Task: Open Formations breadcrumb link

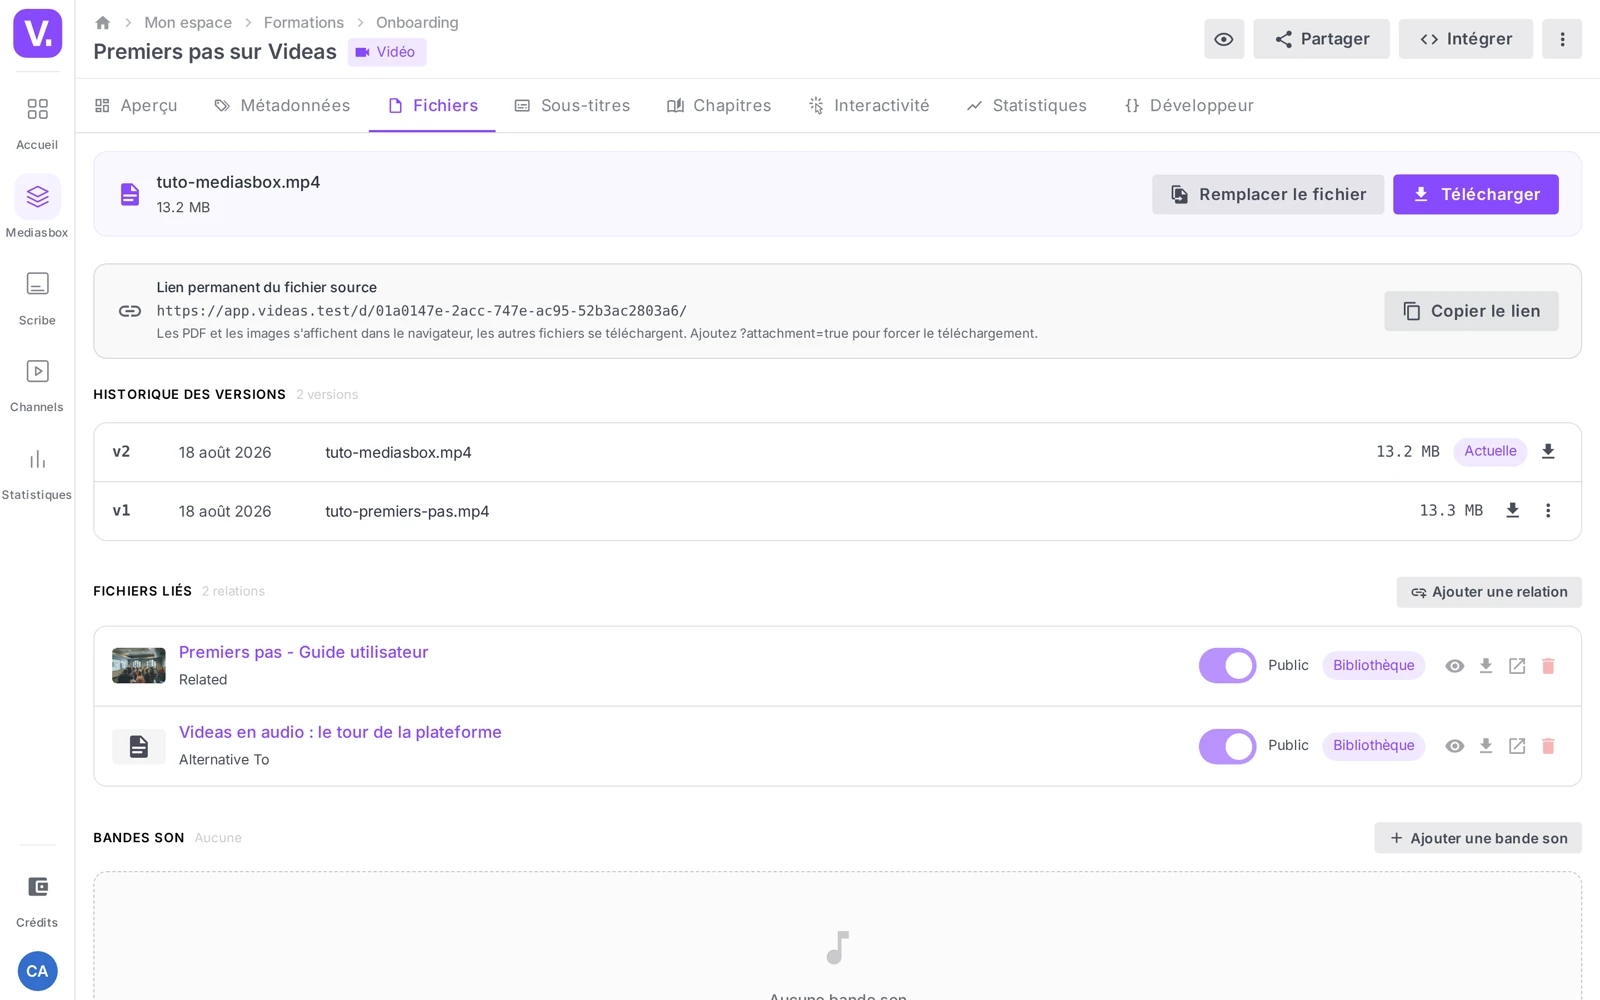Action: click(x=304, y=22)
